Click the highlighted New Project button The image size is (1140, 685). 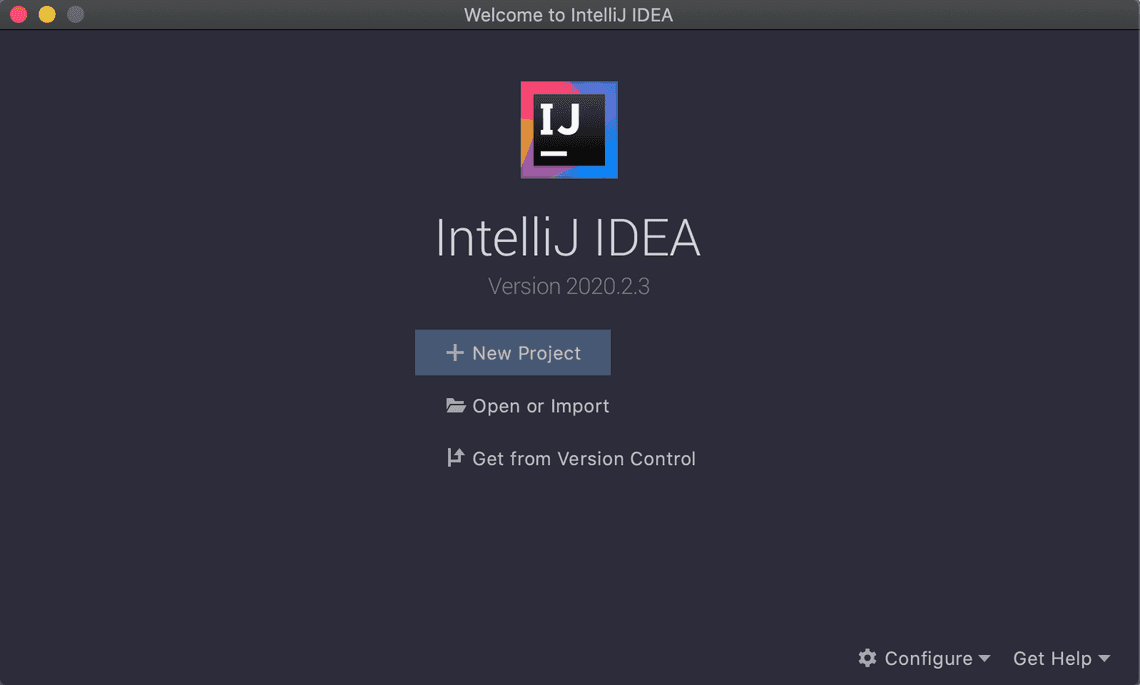[512, 352]
